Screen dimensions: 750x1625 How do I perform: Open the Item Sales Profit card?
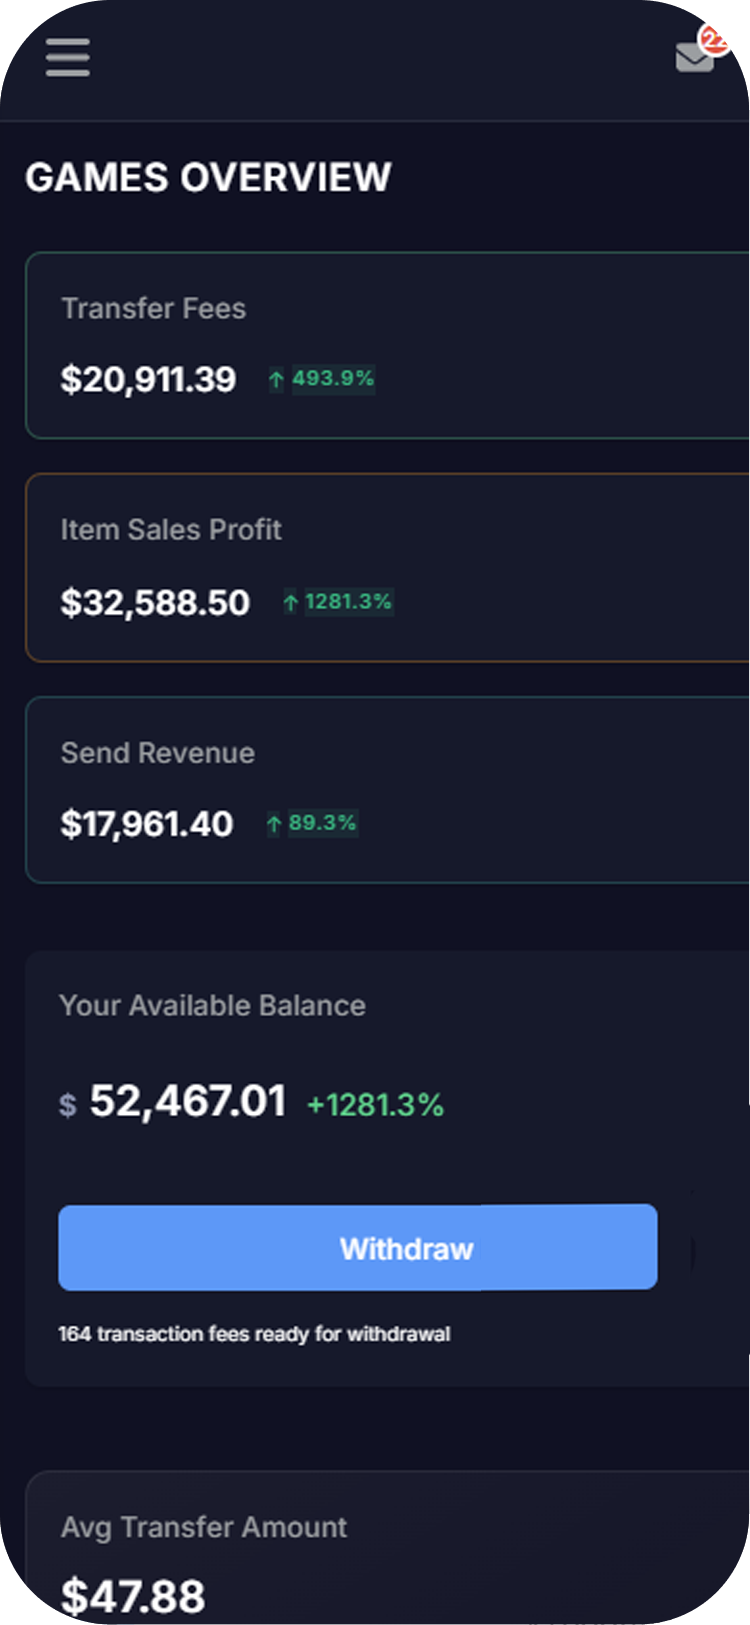tap(387, 568)
